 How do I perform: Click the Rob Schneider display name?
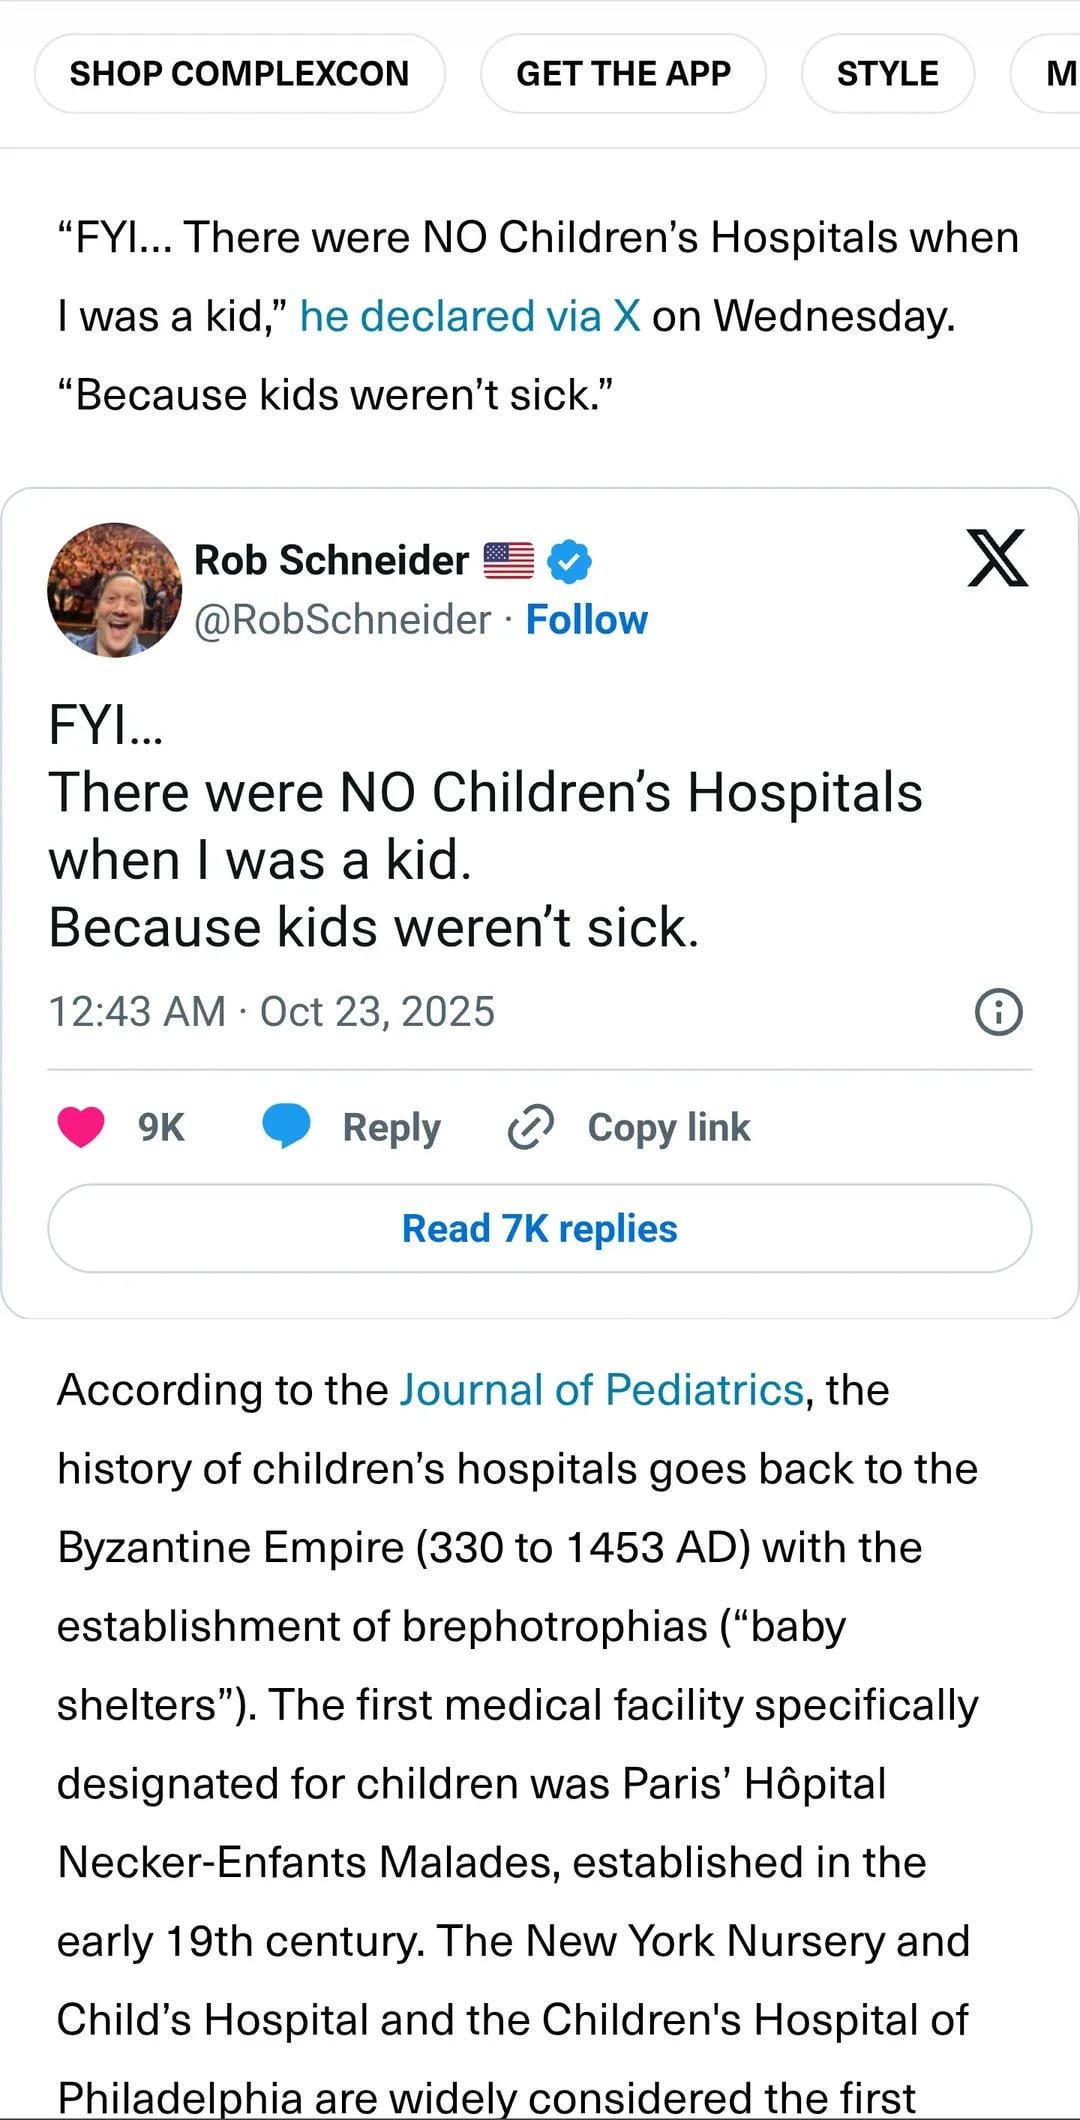tap(331, 560)
